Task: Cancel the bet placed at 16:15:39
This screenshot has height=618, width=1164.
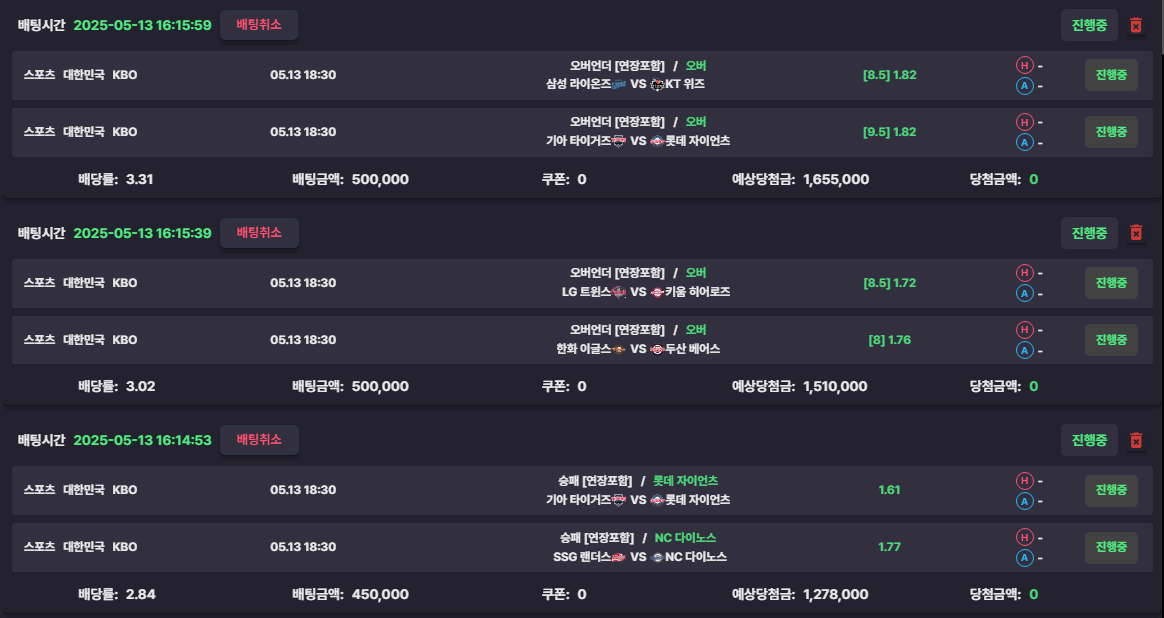Action: (259, 232)
